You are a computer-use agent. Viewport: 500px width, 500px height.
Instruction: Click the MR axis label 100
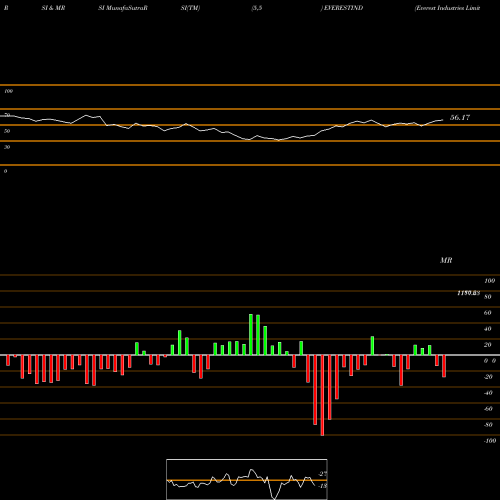[490, 281]
